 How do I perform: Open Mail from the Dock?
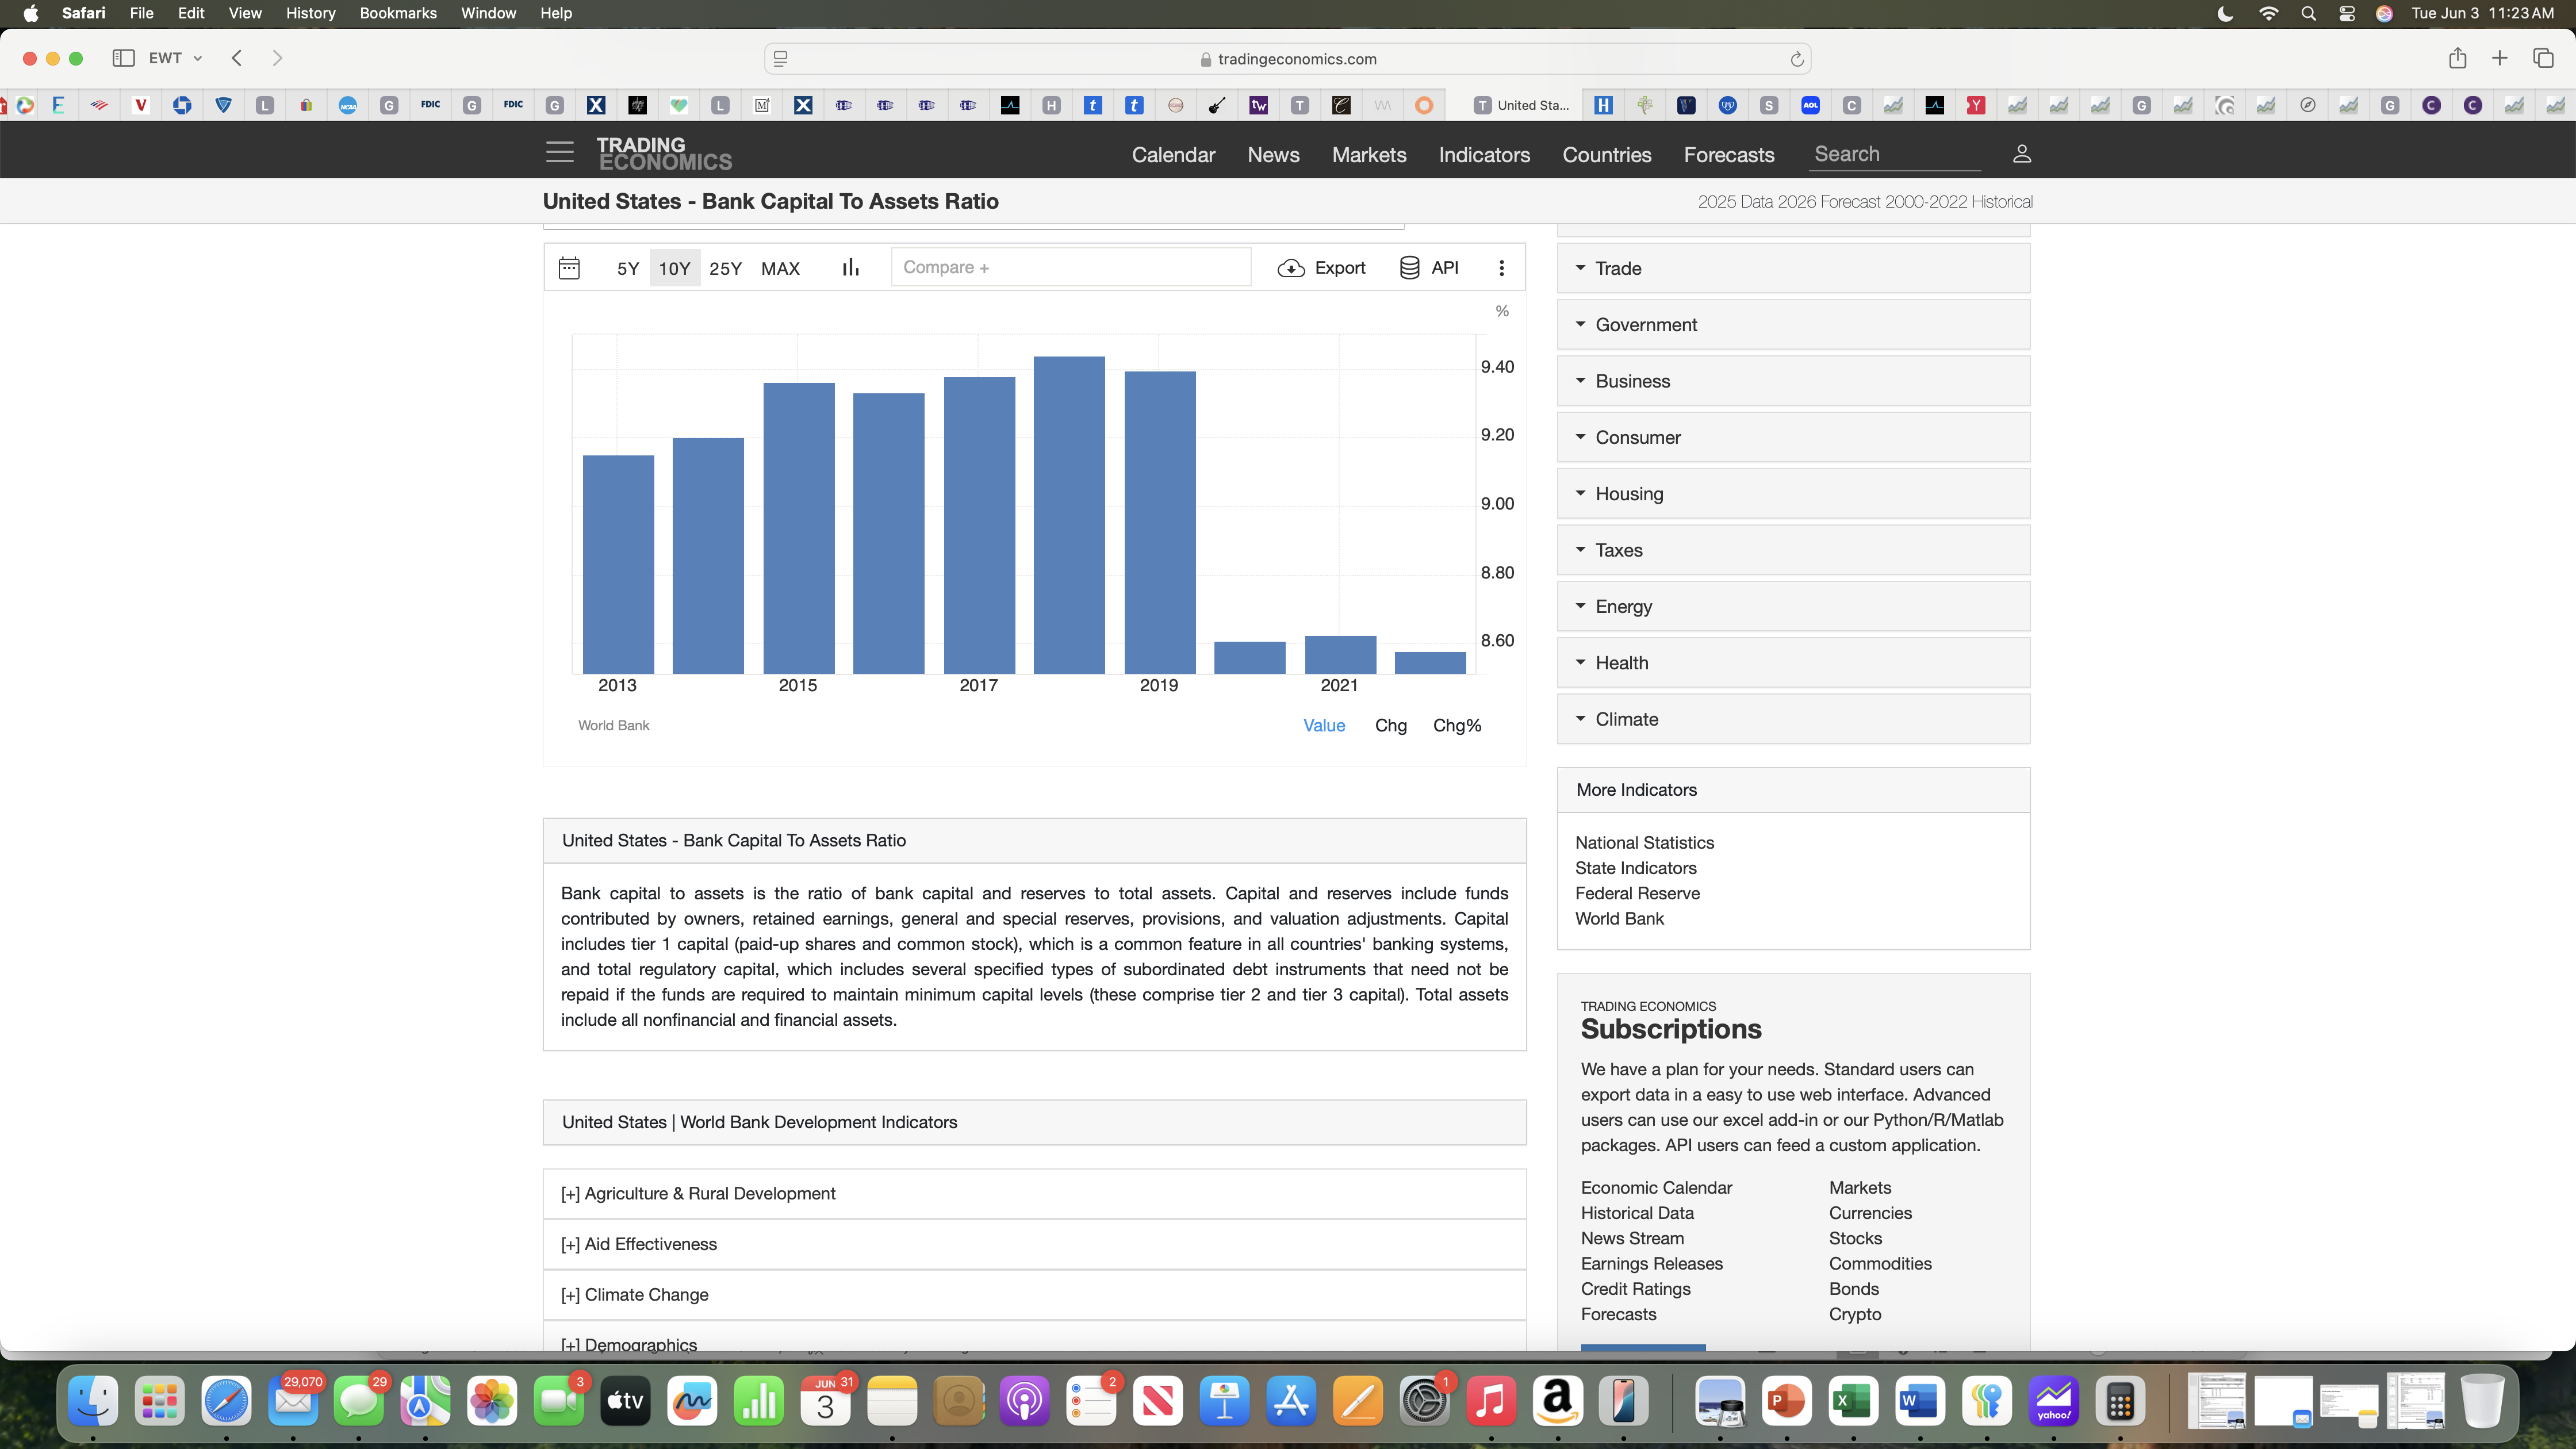tap(293, 1401)
